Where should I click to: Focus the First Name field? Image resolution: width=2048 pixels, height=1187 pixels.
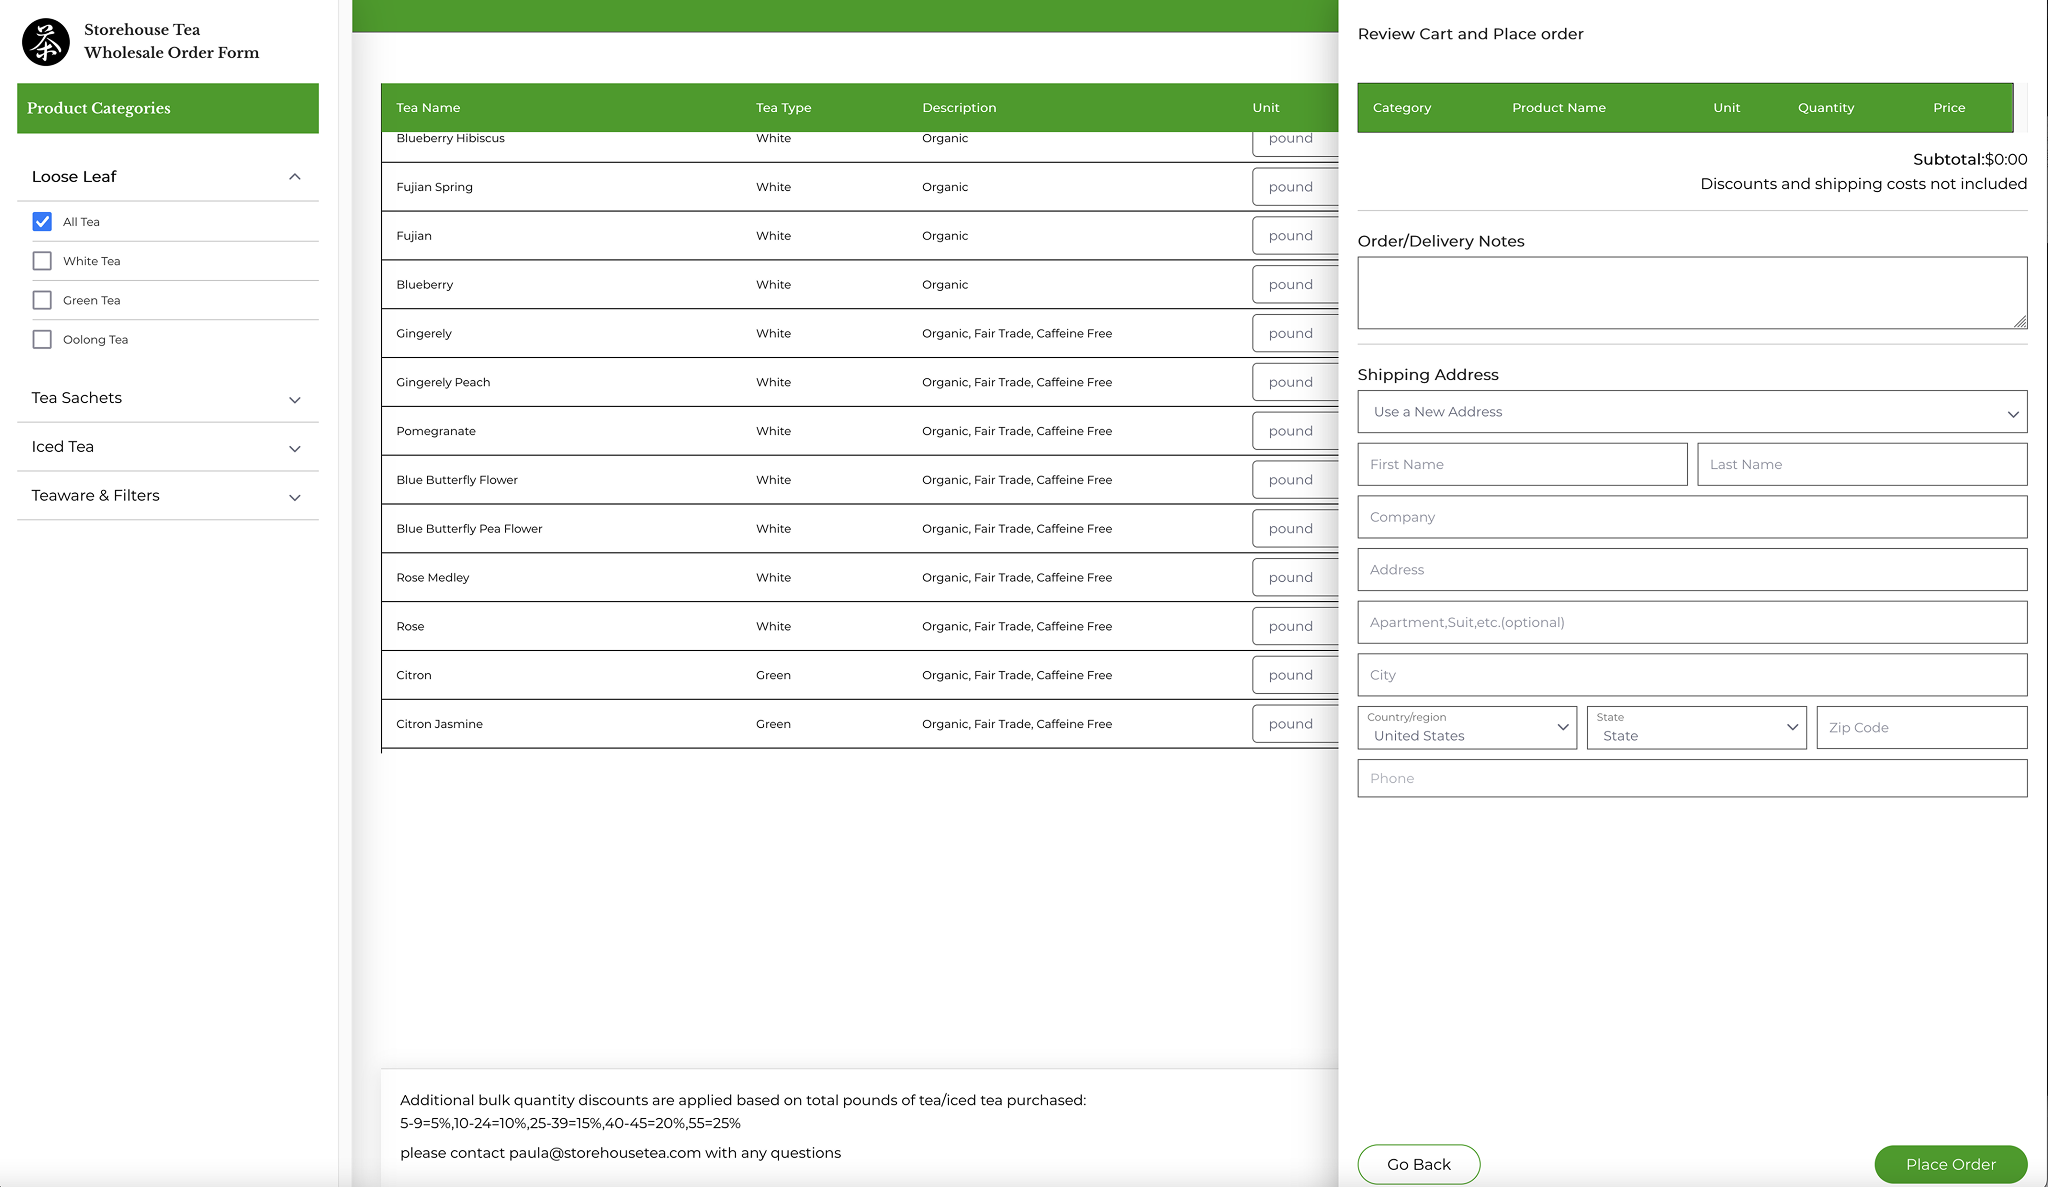coord(1521,465)
